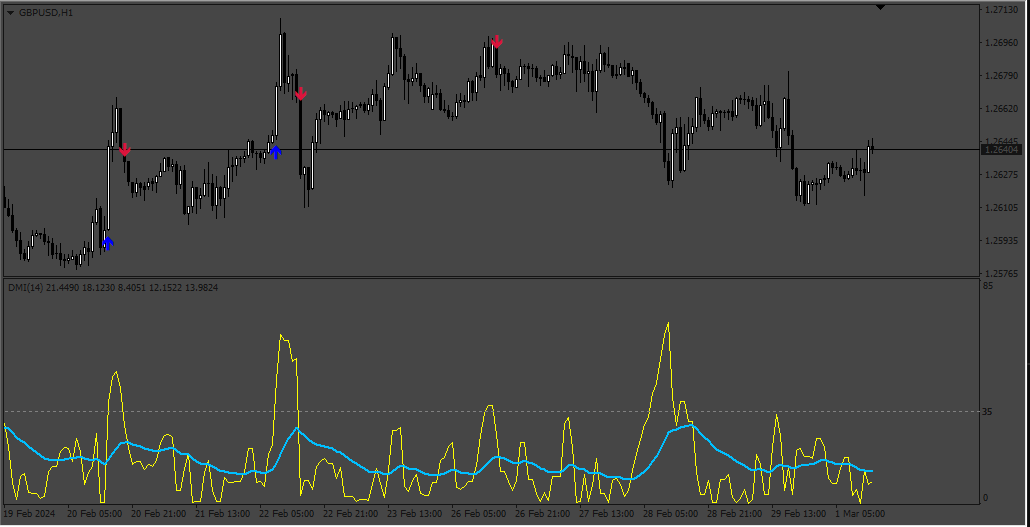The height and width of the screenshot is (527, 1030).
Task: Select the red down arrow near the 1.26790 level
Action: 300,93
